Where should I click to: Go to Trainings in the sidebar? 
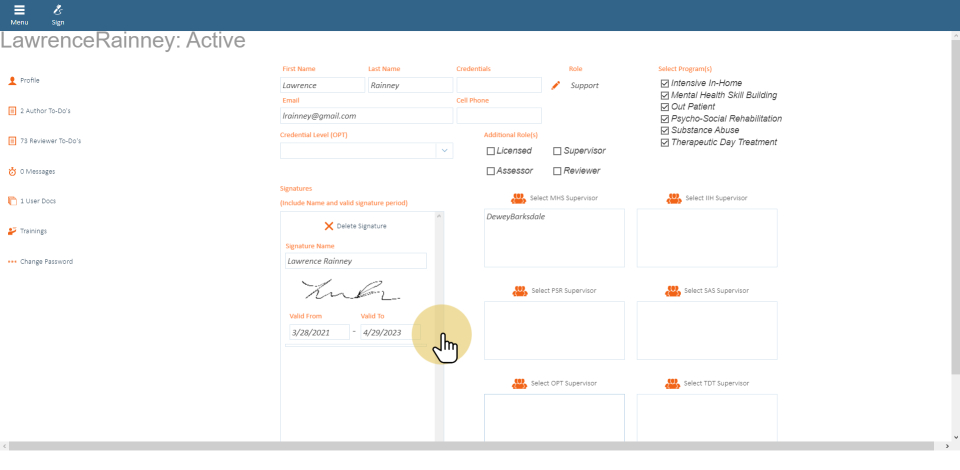pos(33,231)
